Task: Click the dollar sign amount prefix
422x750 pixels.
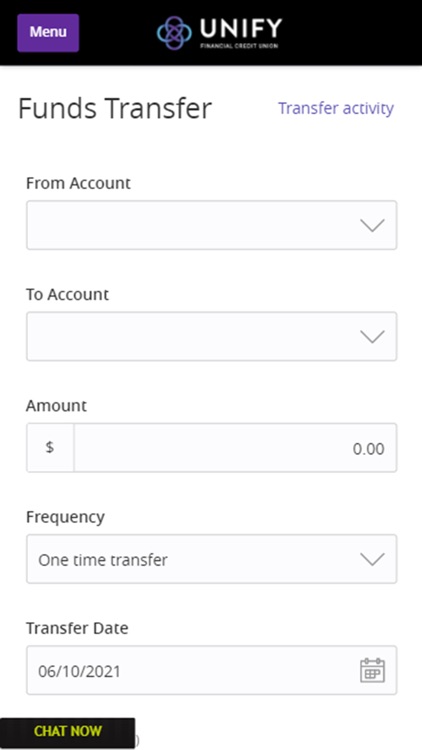Action: tap(50, 448)
